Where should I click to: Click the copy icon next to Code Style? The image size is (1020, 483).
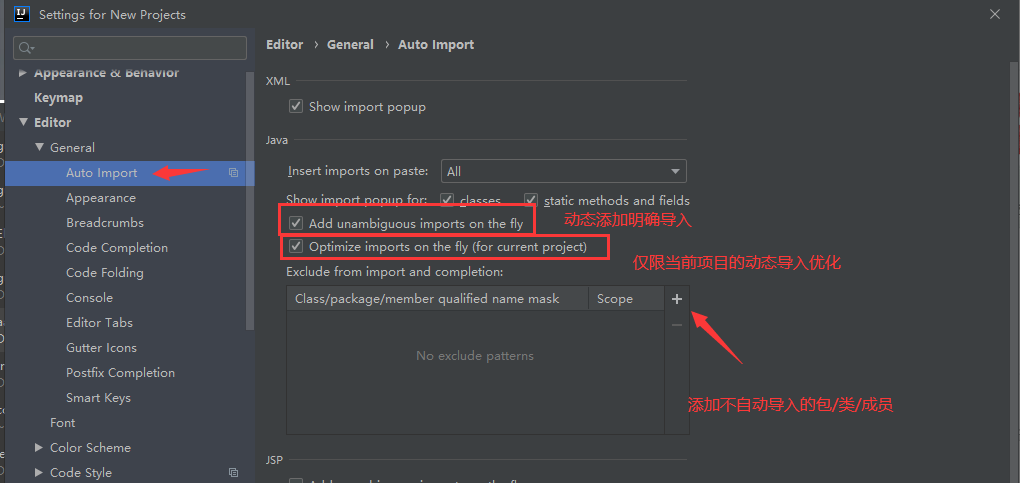pos(234,473)
